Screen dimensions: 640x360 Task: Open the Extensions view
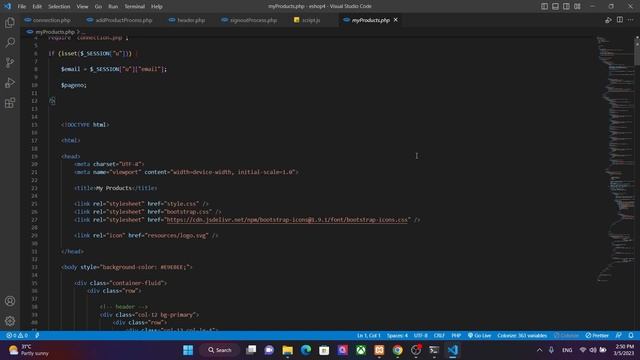10,102
